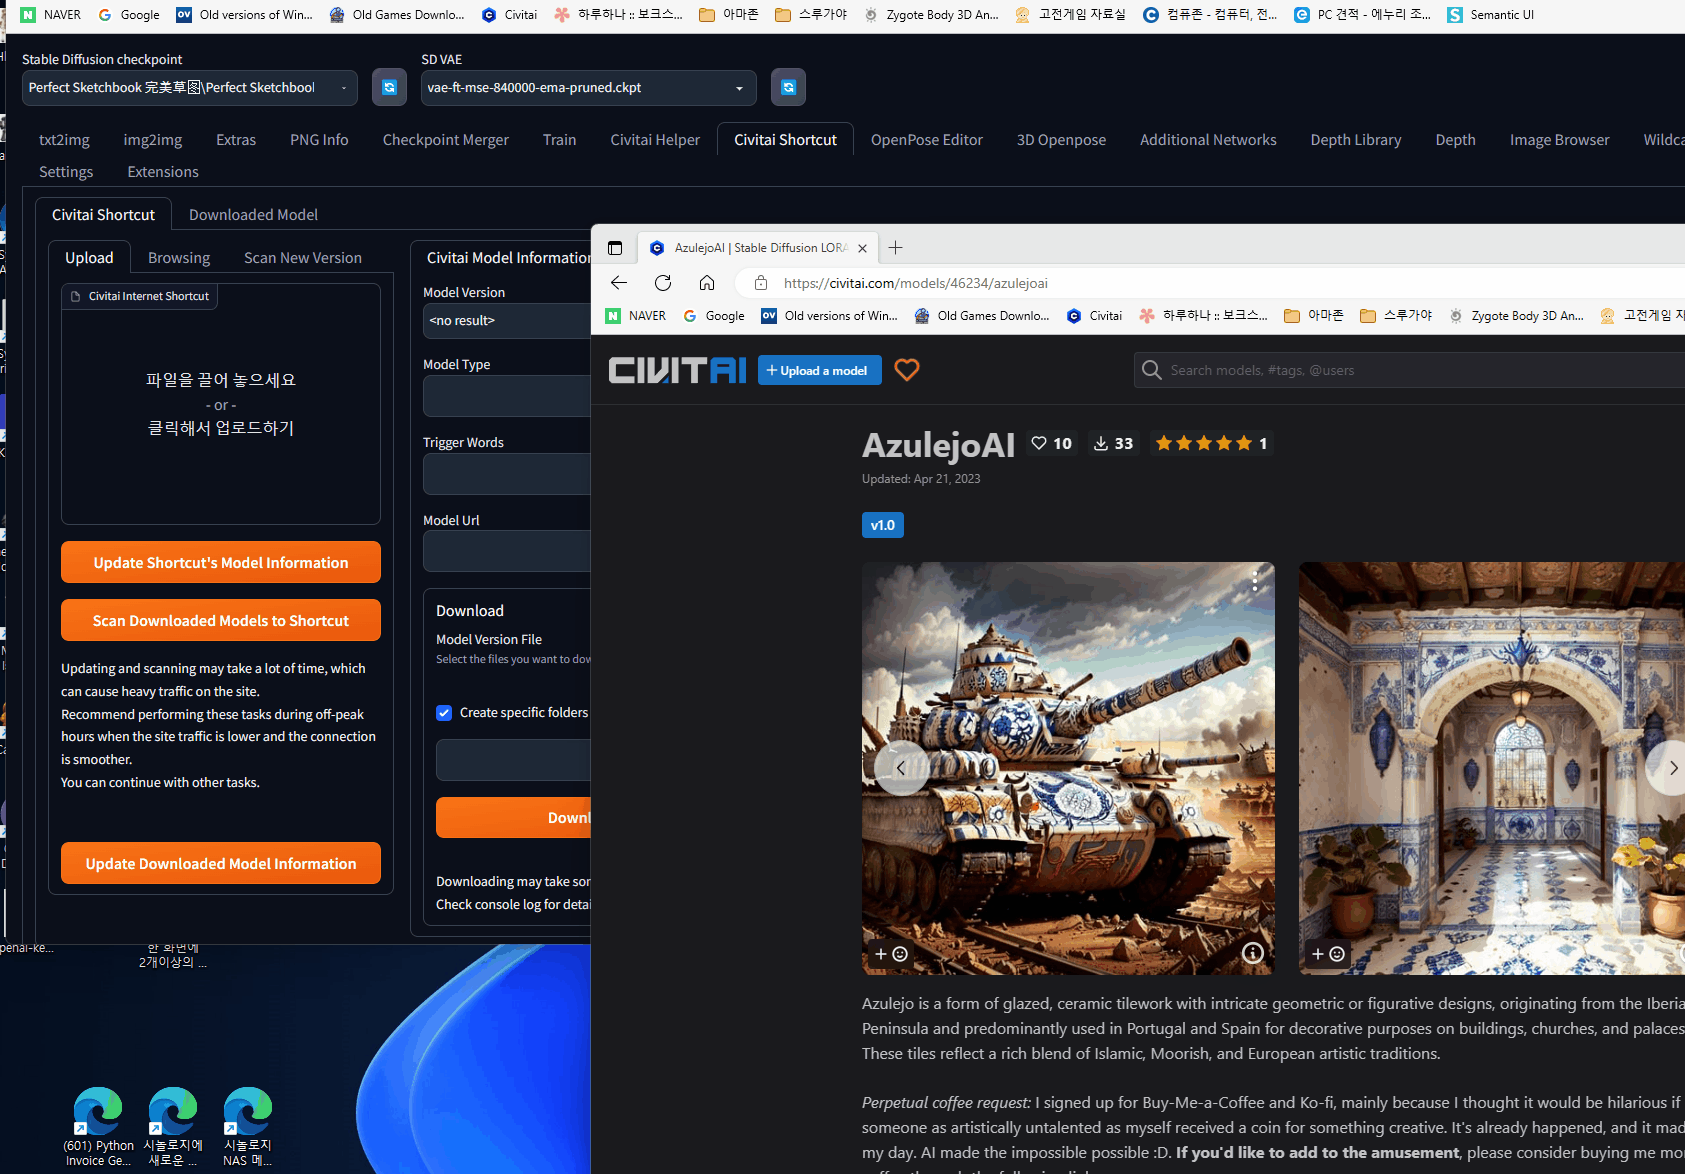Click Civitai search models field
Screen dimensions: 1685x1174
pos(1410,370)
